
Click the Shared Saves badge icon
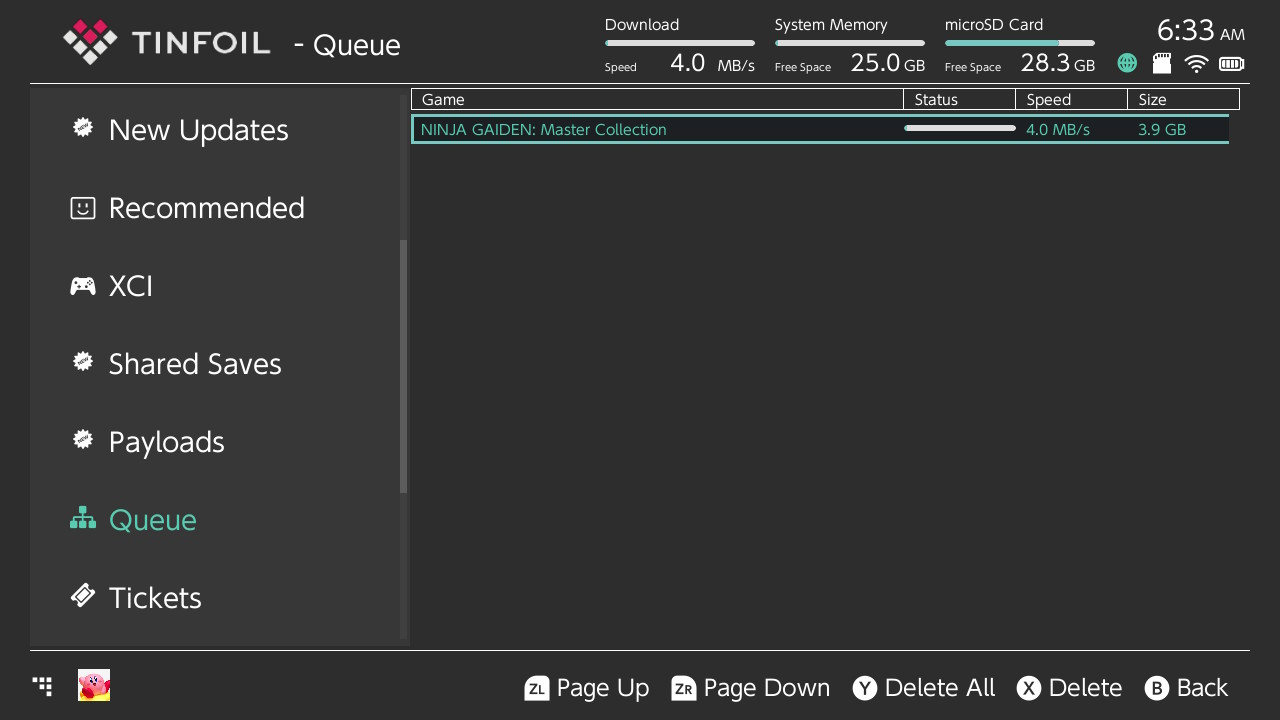click(83, 362)
